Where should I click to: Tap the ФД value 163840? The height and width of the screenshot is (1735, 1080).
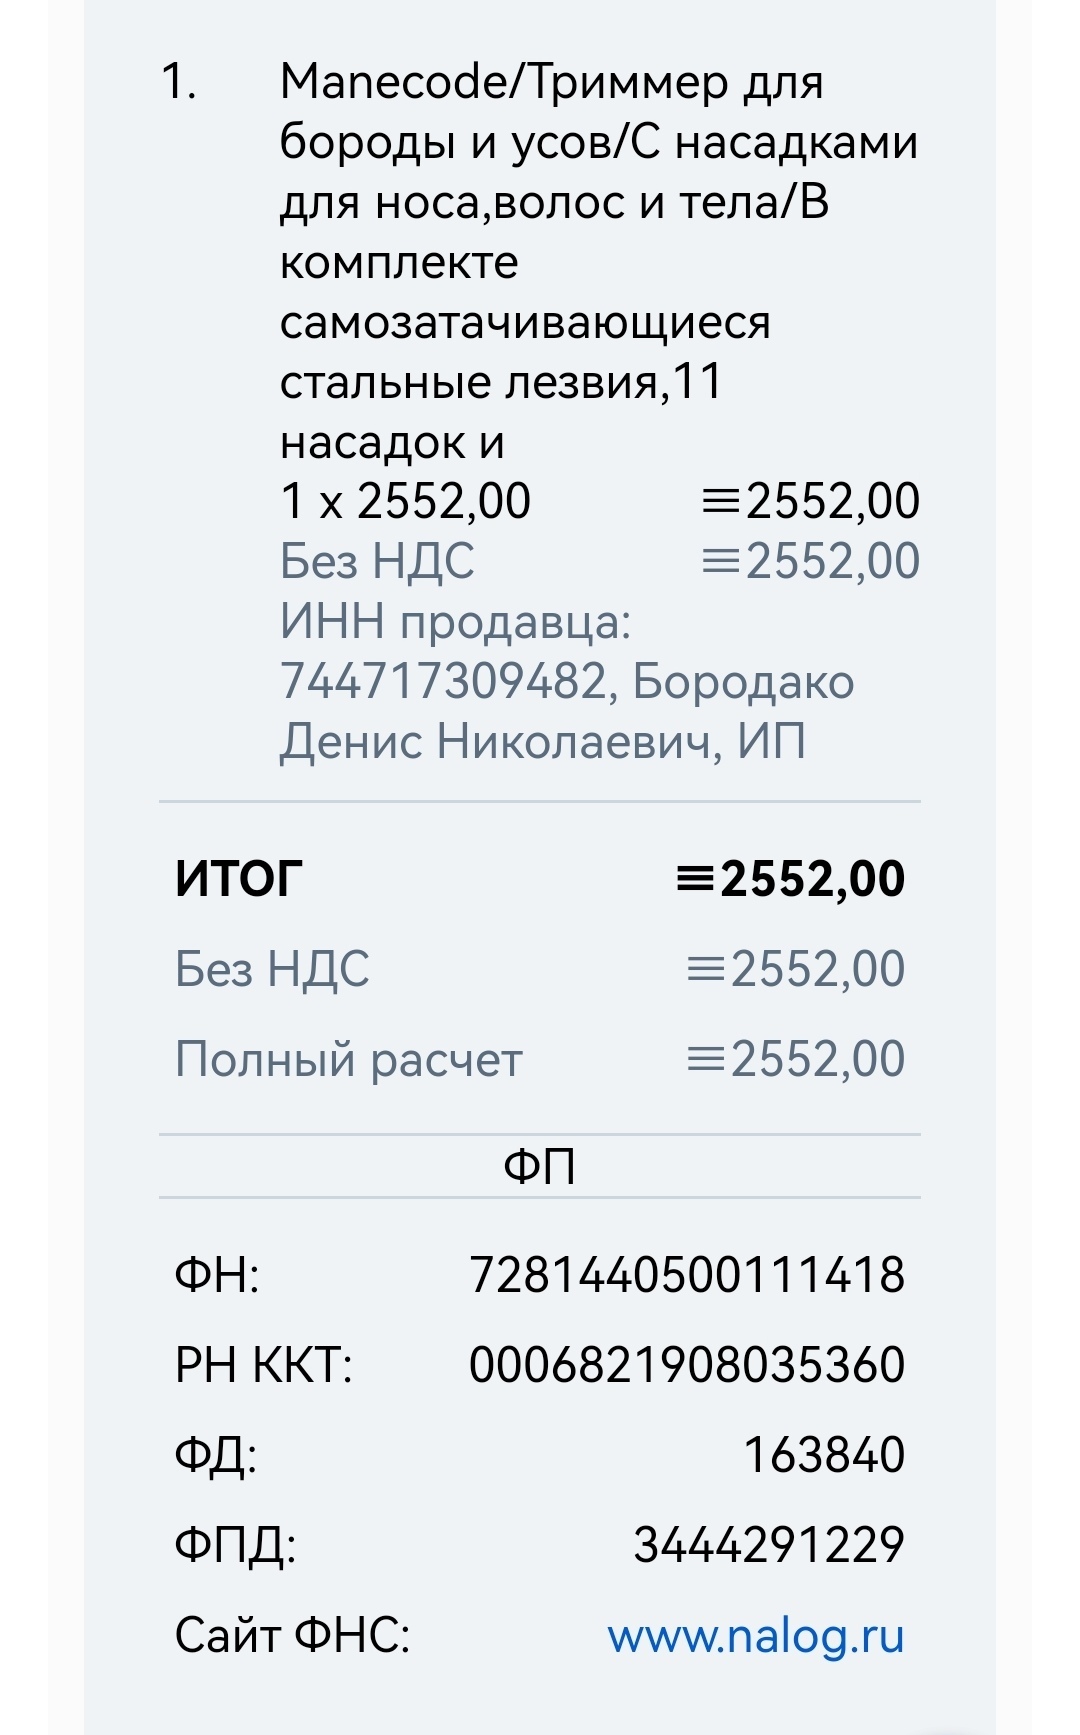823,1456
